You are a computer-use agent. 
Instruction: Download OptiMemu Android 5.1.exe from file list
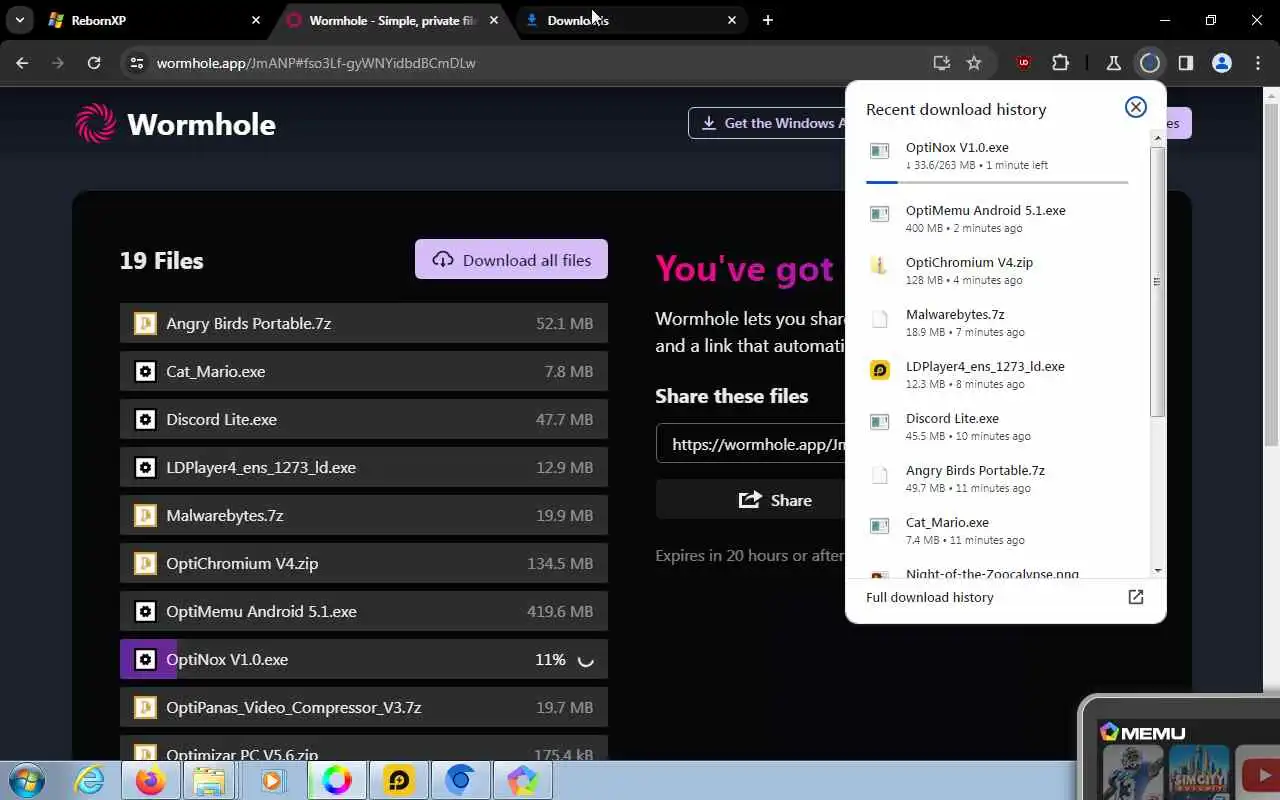click(x=364, y=611)
